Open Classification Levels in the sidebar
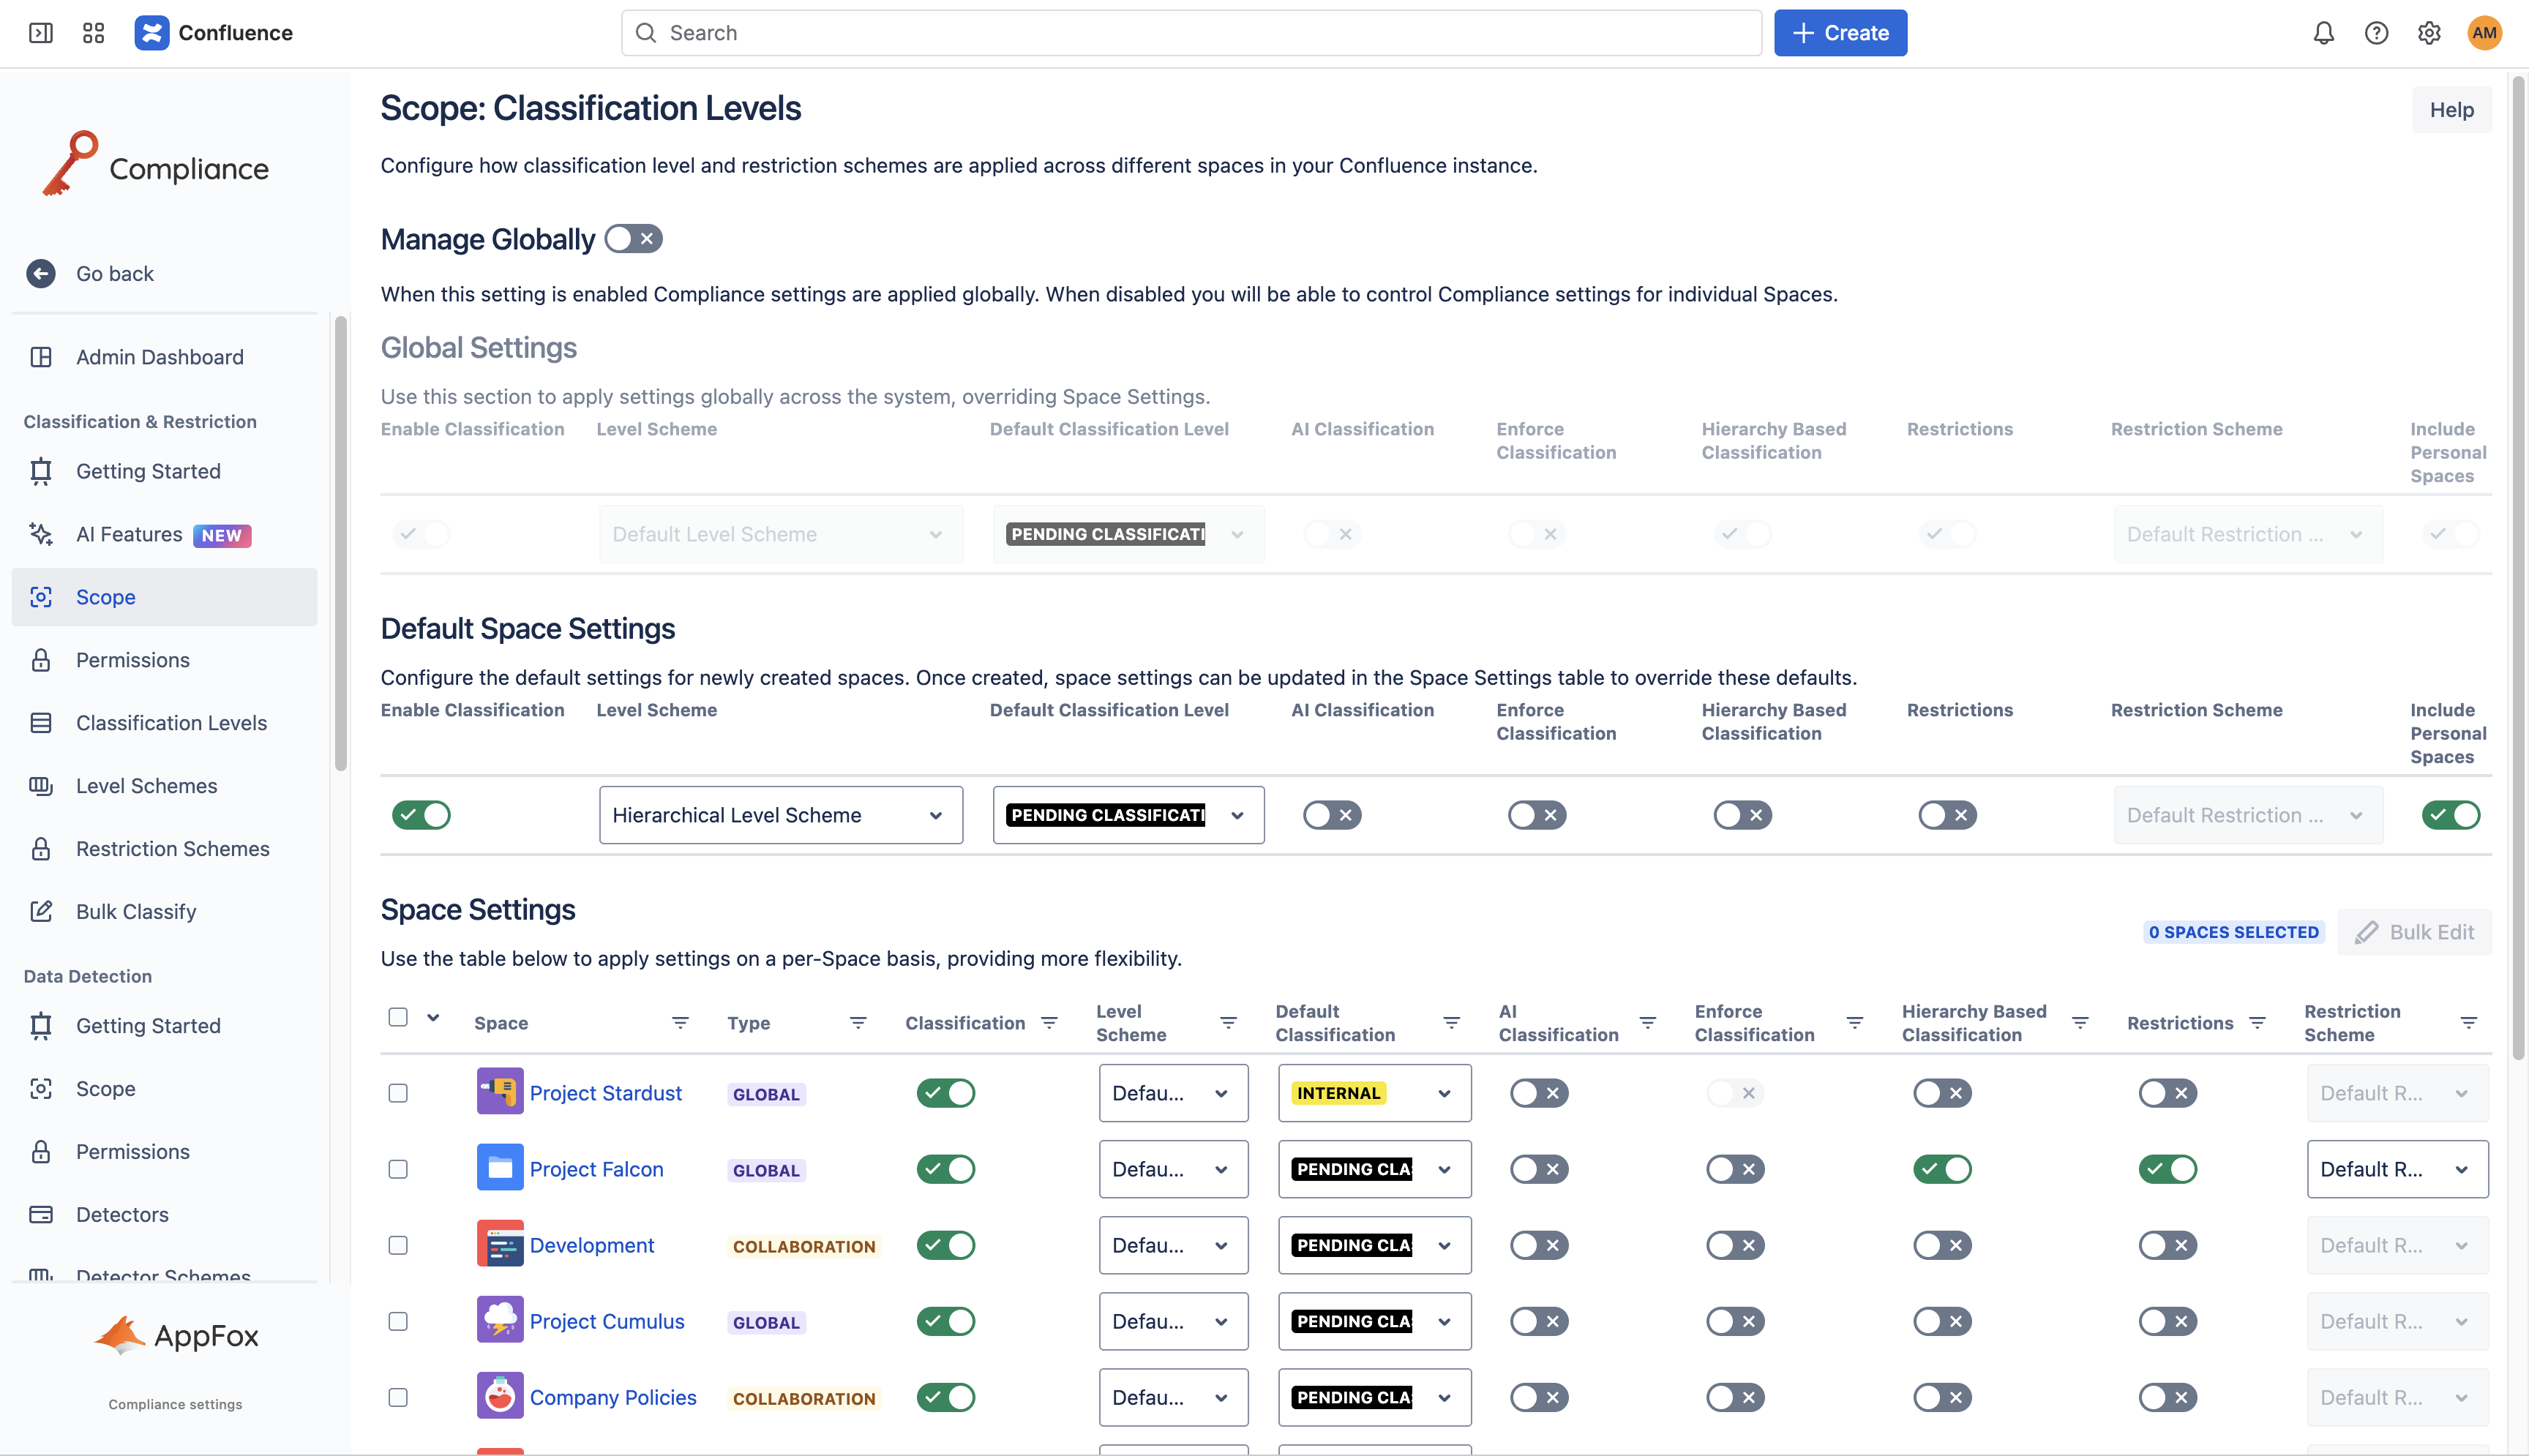The image size is (2529, 1456). pyautogui.click(x=171, y=723)
